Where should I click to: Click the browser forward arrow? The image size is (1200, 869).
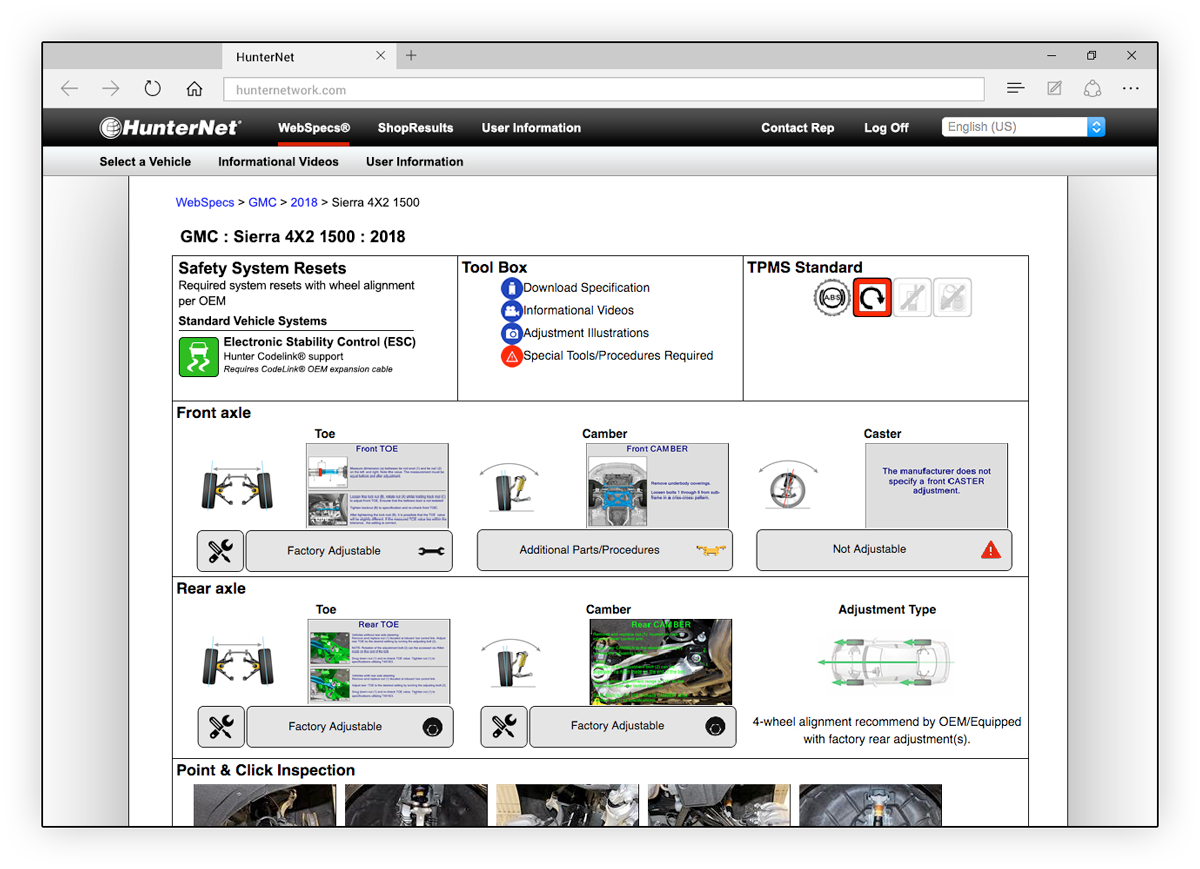tap(111, 89)
